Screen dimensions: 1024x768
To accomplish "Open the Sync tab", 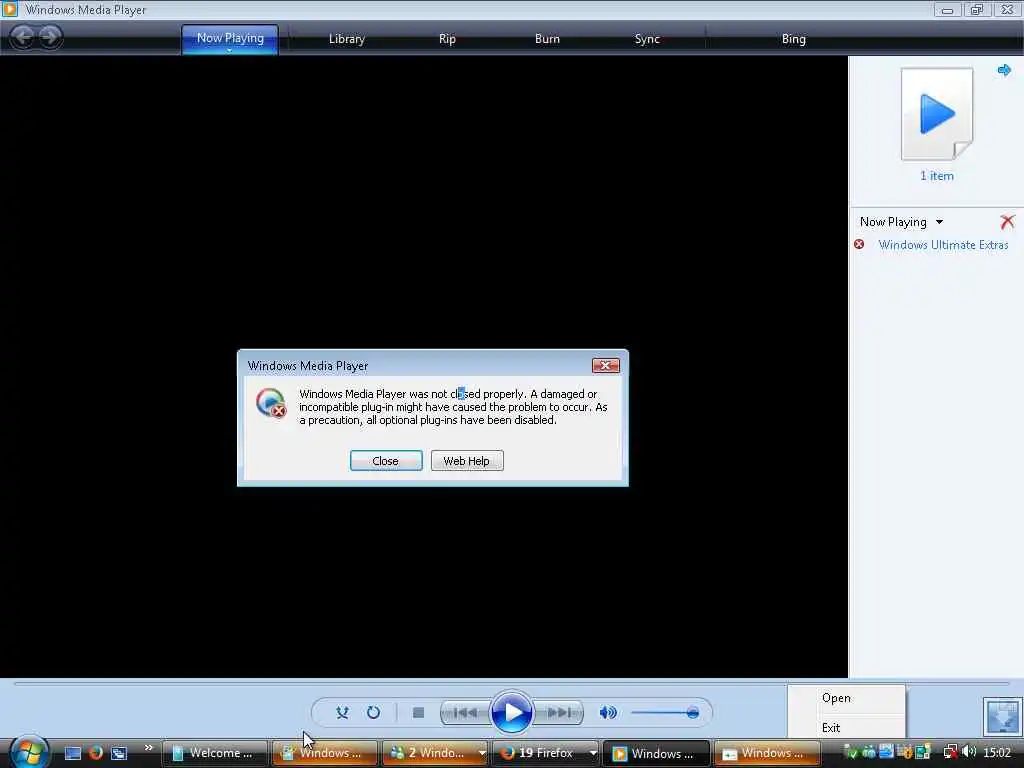I will pos(647,39).
